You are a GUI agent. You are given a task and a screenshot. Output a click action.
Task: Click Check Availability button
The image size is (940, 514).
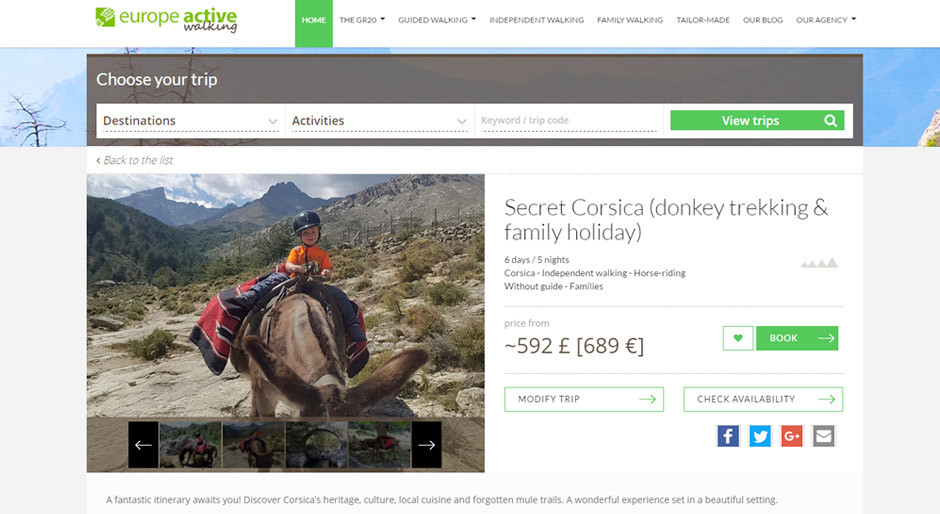(x=763, y=399)
